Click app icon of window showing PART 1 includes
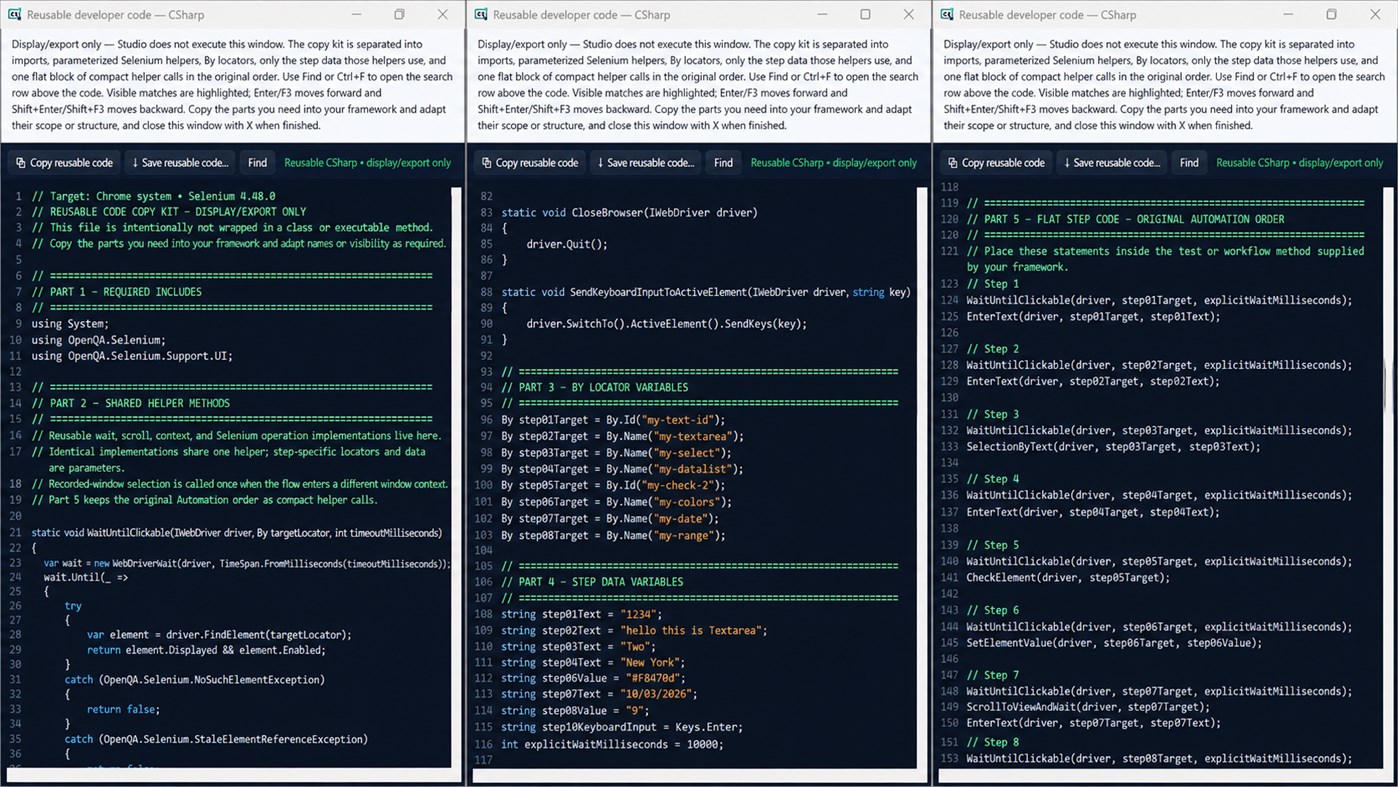Screen dimensions: 1398x787 click(15, 15)
